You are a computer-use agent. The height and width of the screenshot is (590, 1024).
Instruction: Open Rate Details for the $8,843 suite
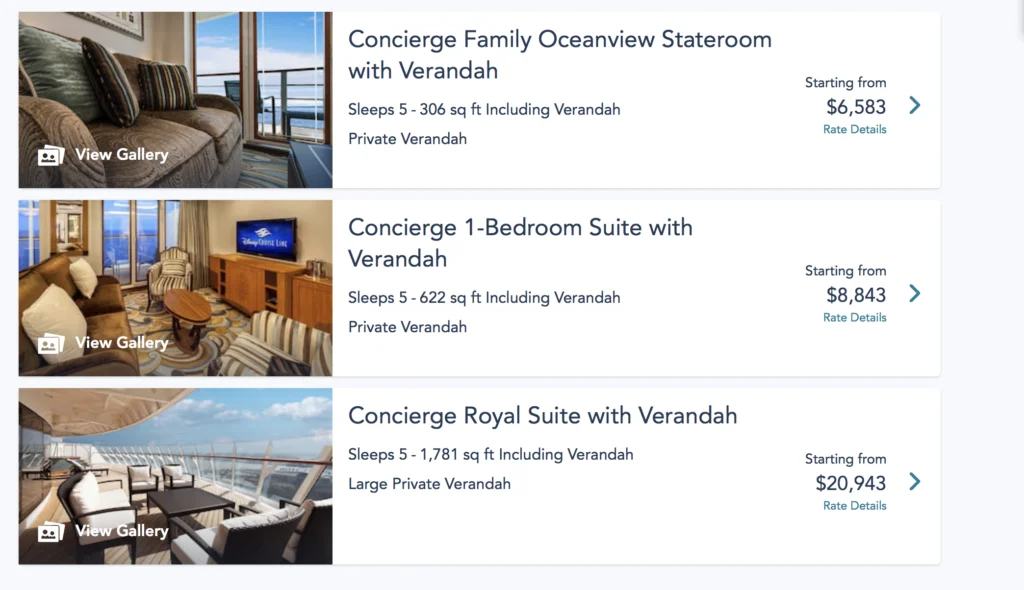[x=854, y=317]
